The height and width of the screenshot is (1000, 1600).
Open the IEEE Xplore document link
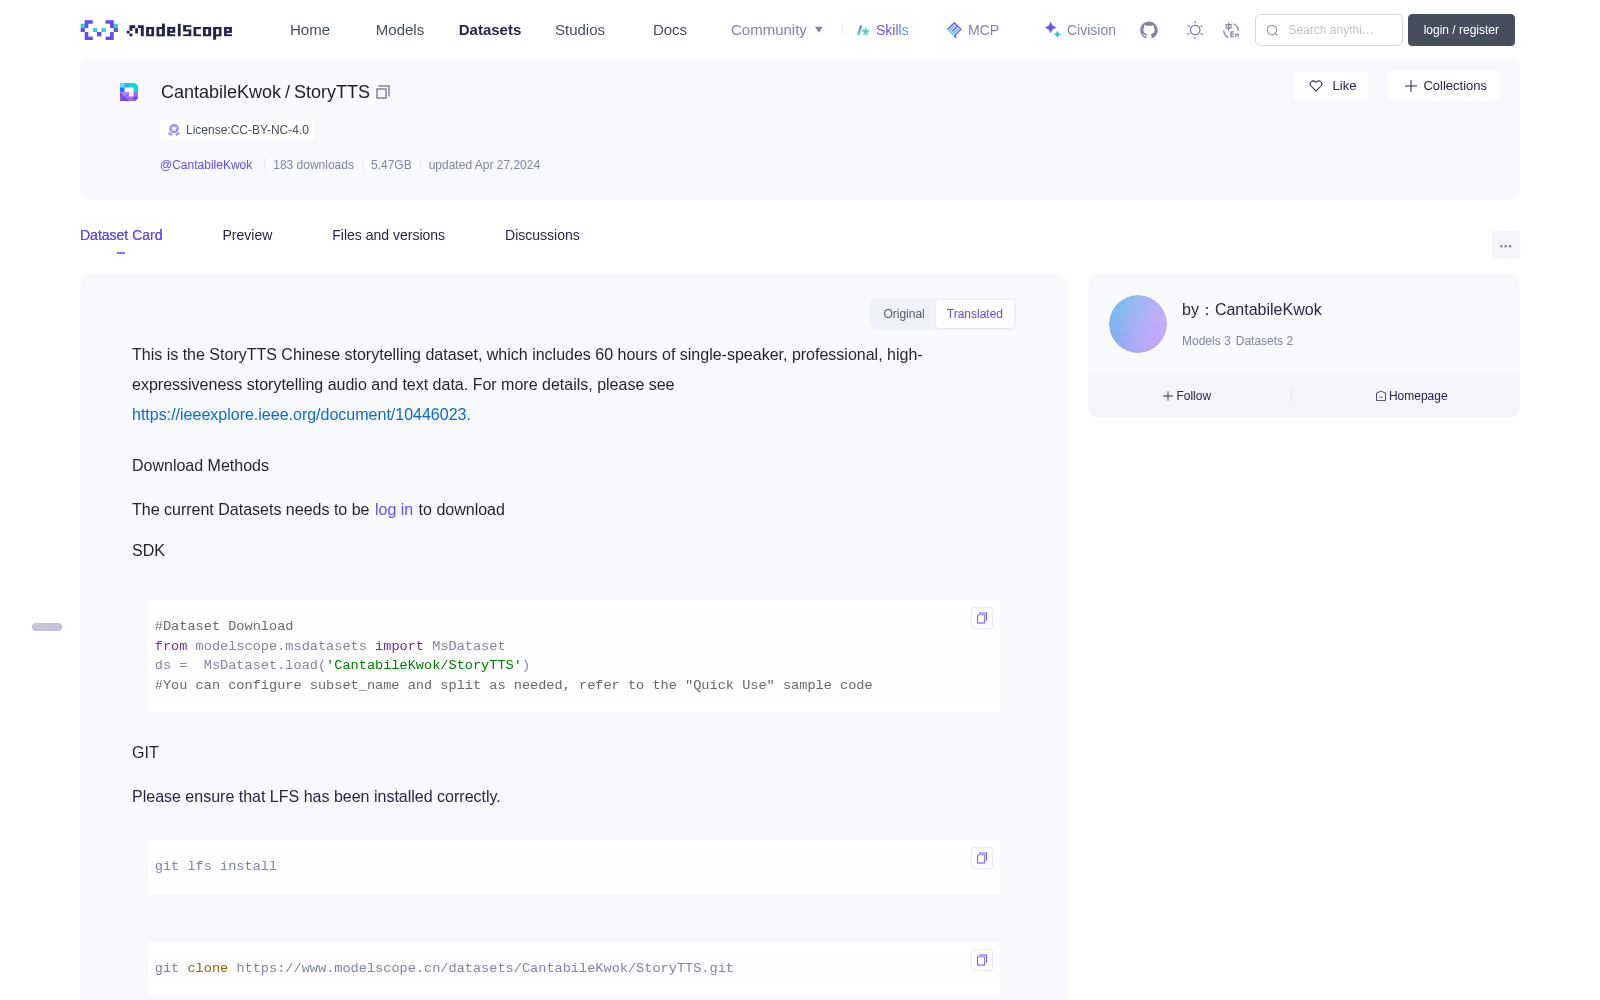pos(299,414)
